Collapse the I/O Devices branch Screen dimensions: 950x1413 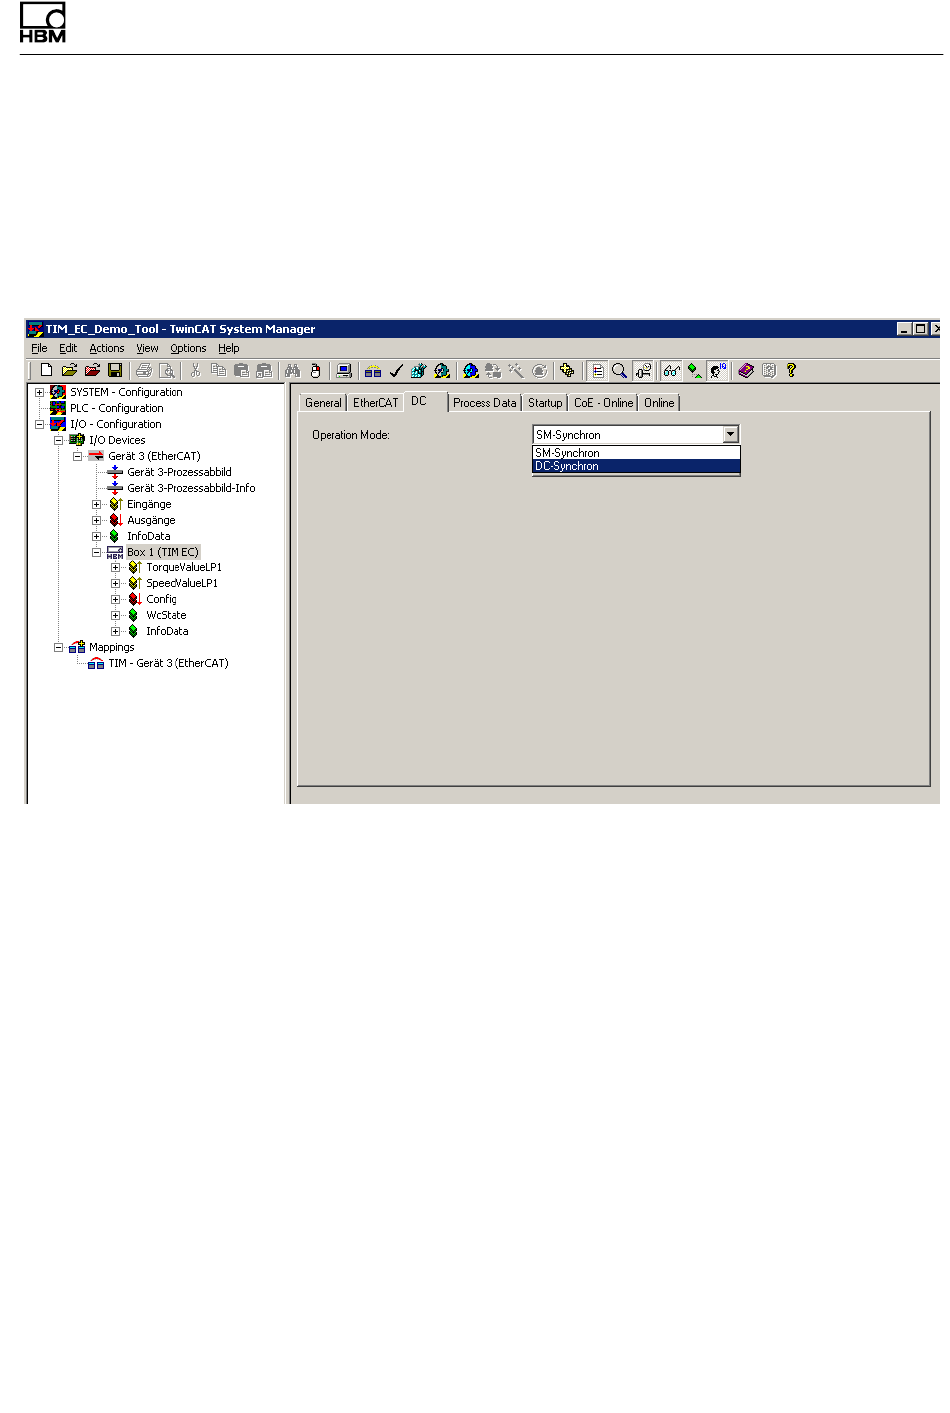pyautogui.click(x=59, y=440)
